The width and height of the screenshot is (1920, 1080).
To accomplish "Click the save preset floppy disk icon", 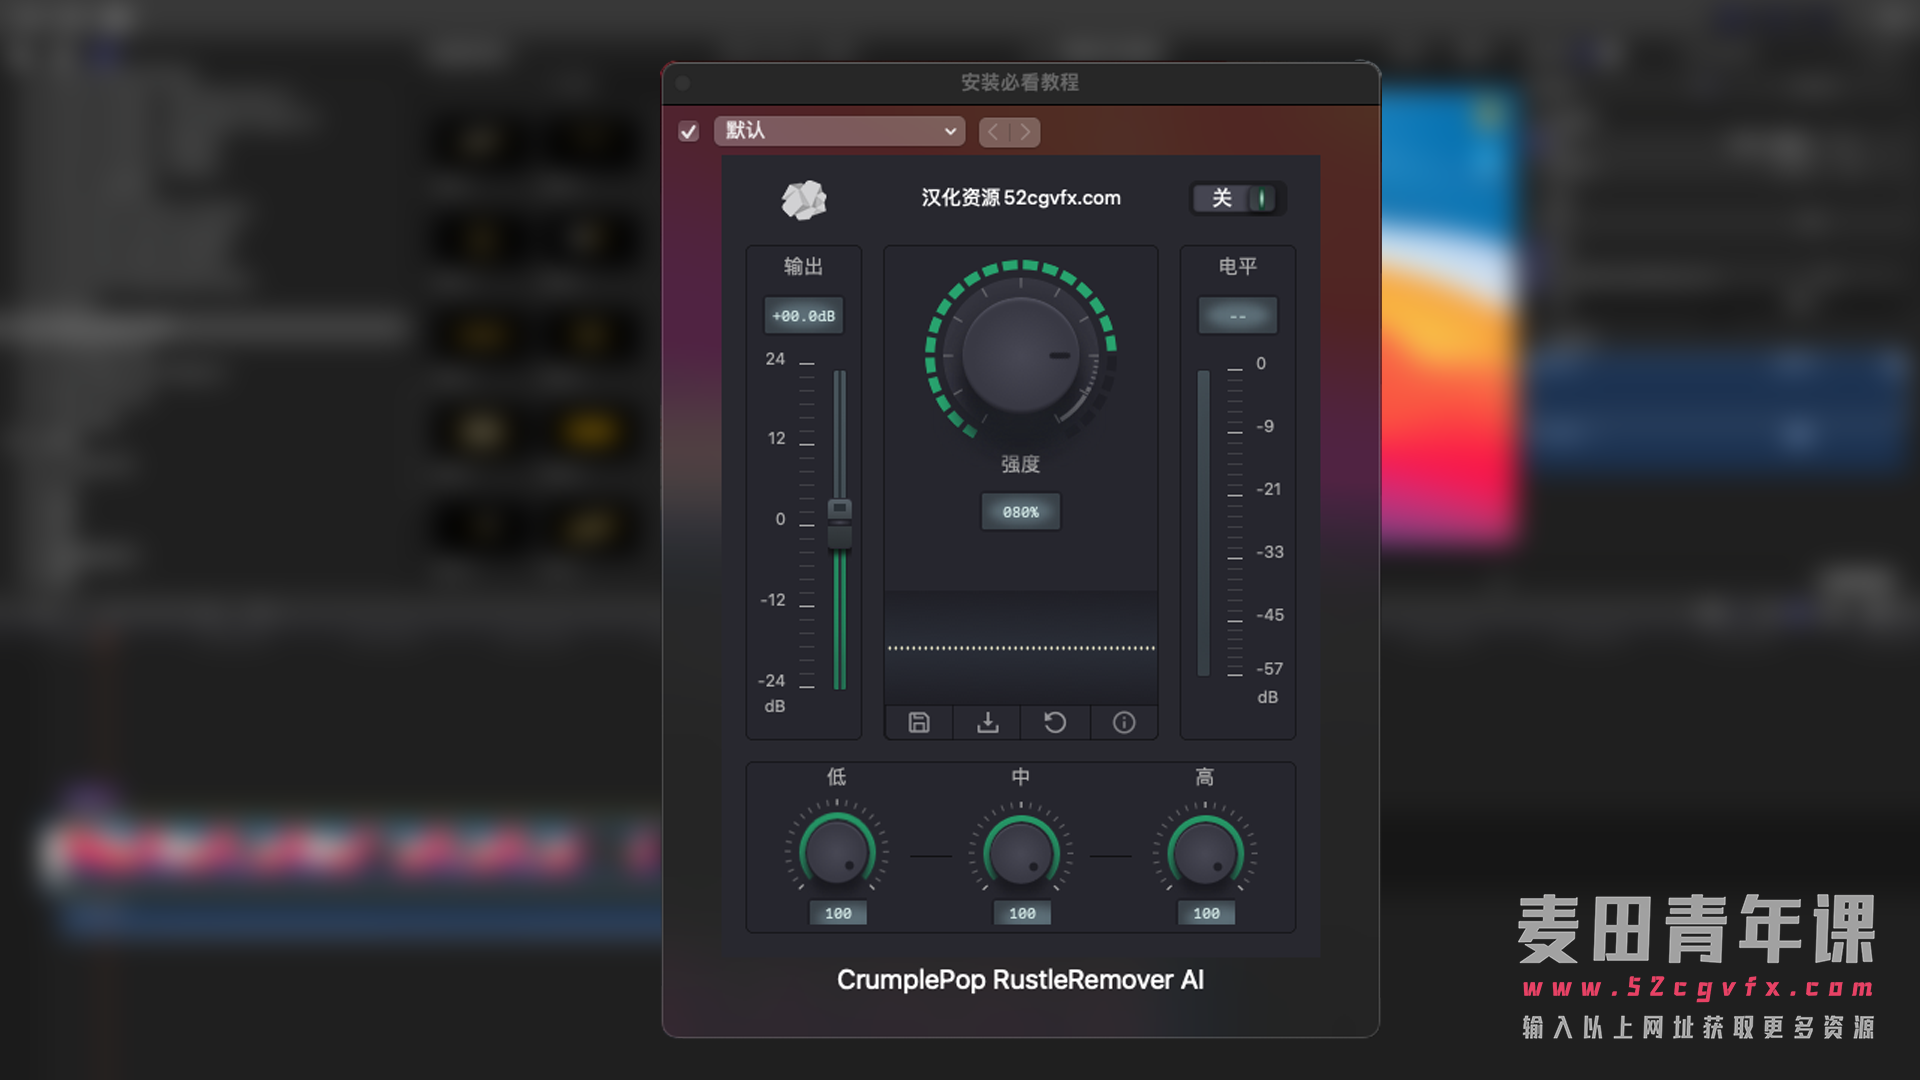I will [x=919, y=722].
